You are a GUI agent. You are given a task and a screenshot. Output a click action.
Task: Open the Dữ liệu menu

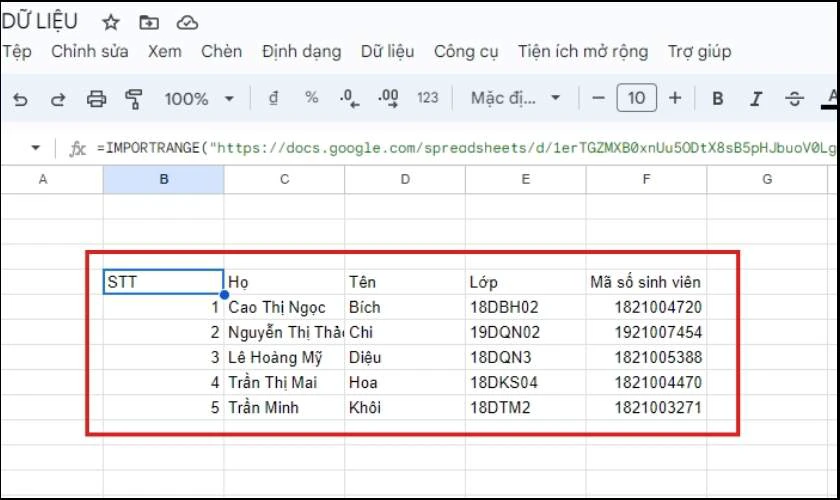(x=387, y=51)
